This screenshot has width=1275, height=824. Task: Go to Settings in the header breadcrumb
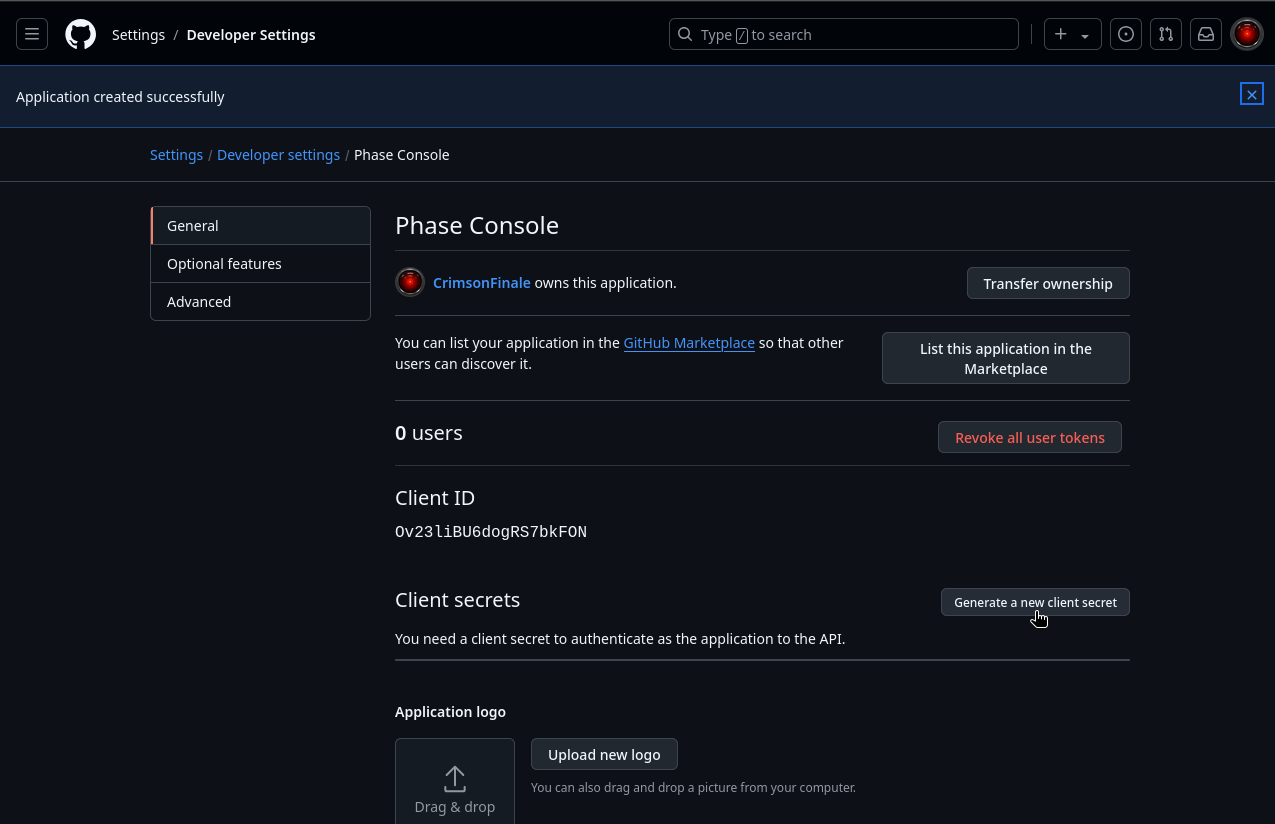138,35
